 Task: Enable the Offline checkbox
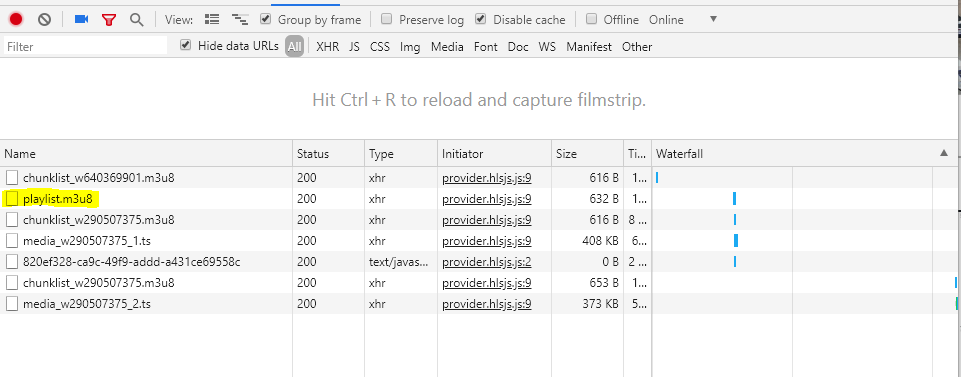[591, 19]
